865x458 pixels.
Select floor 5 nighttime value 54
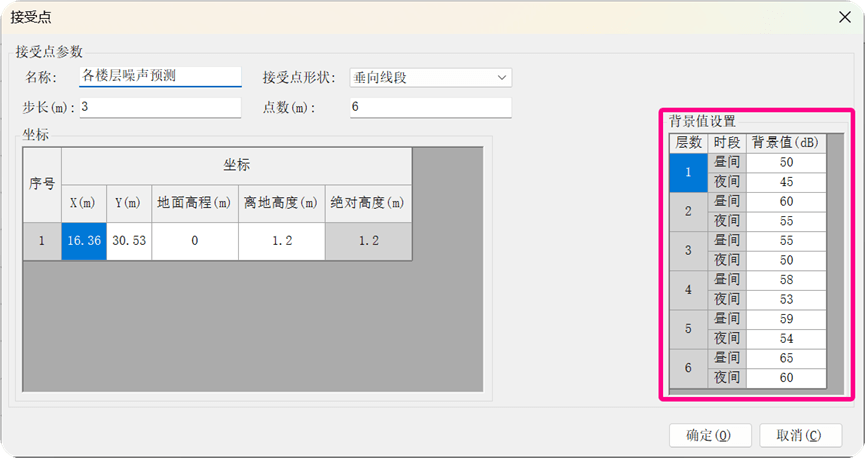pyautogui.click(x=786, y=339)
